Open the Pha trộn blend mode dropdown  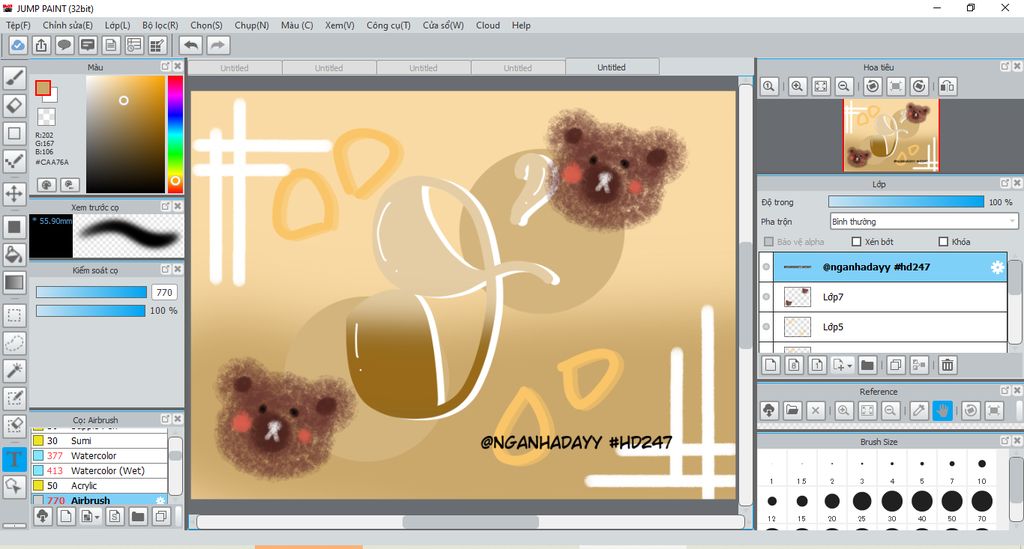[923, 221]
